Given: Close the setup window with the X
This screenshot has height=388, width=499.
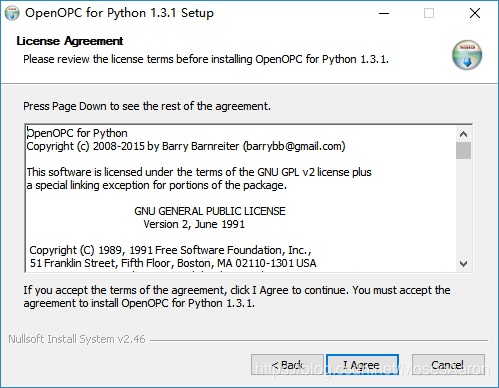Looking at the screenshot, I should [475, 13].
